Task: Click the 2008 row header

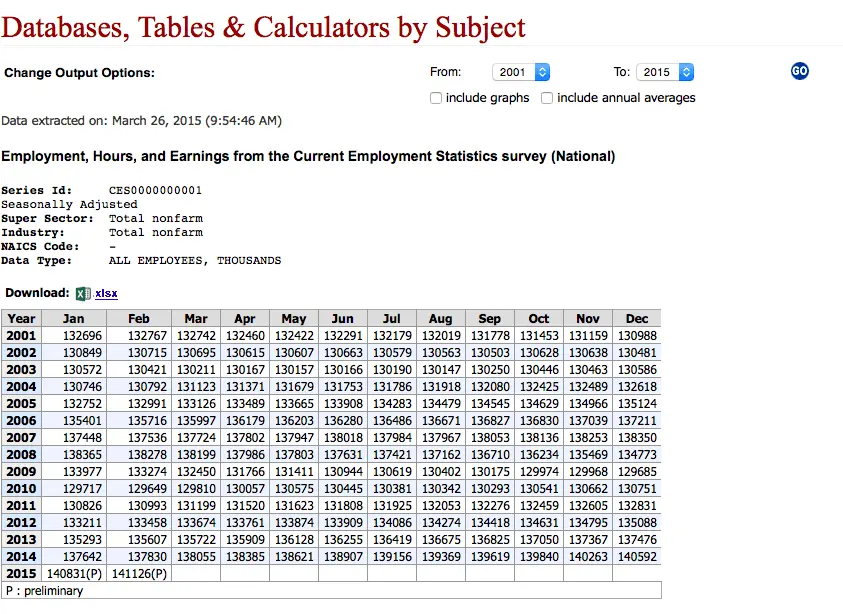Action: pyautogui.click(x=22, y=454)
